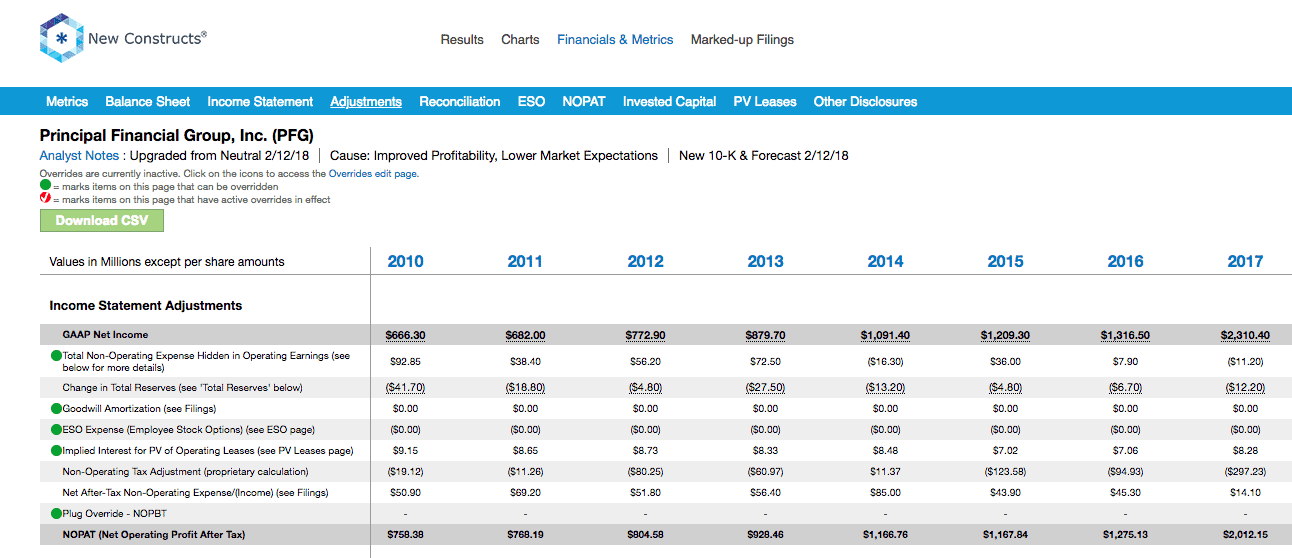Screen dimensions: 1292x558
Task: Click override dot for Goodwill Amortization
Action: click(56, 408)
